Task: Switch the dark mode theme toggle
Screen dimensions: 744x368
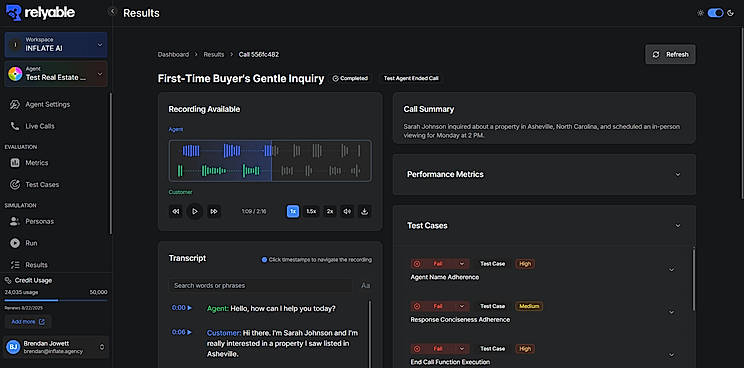Action: 716,13
